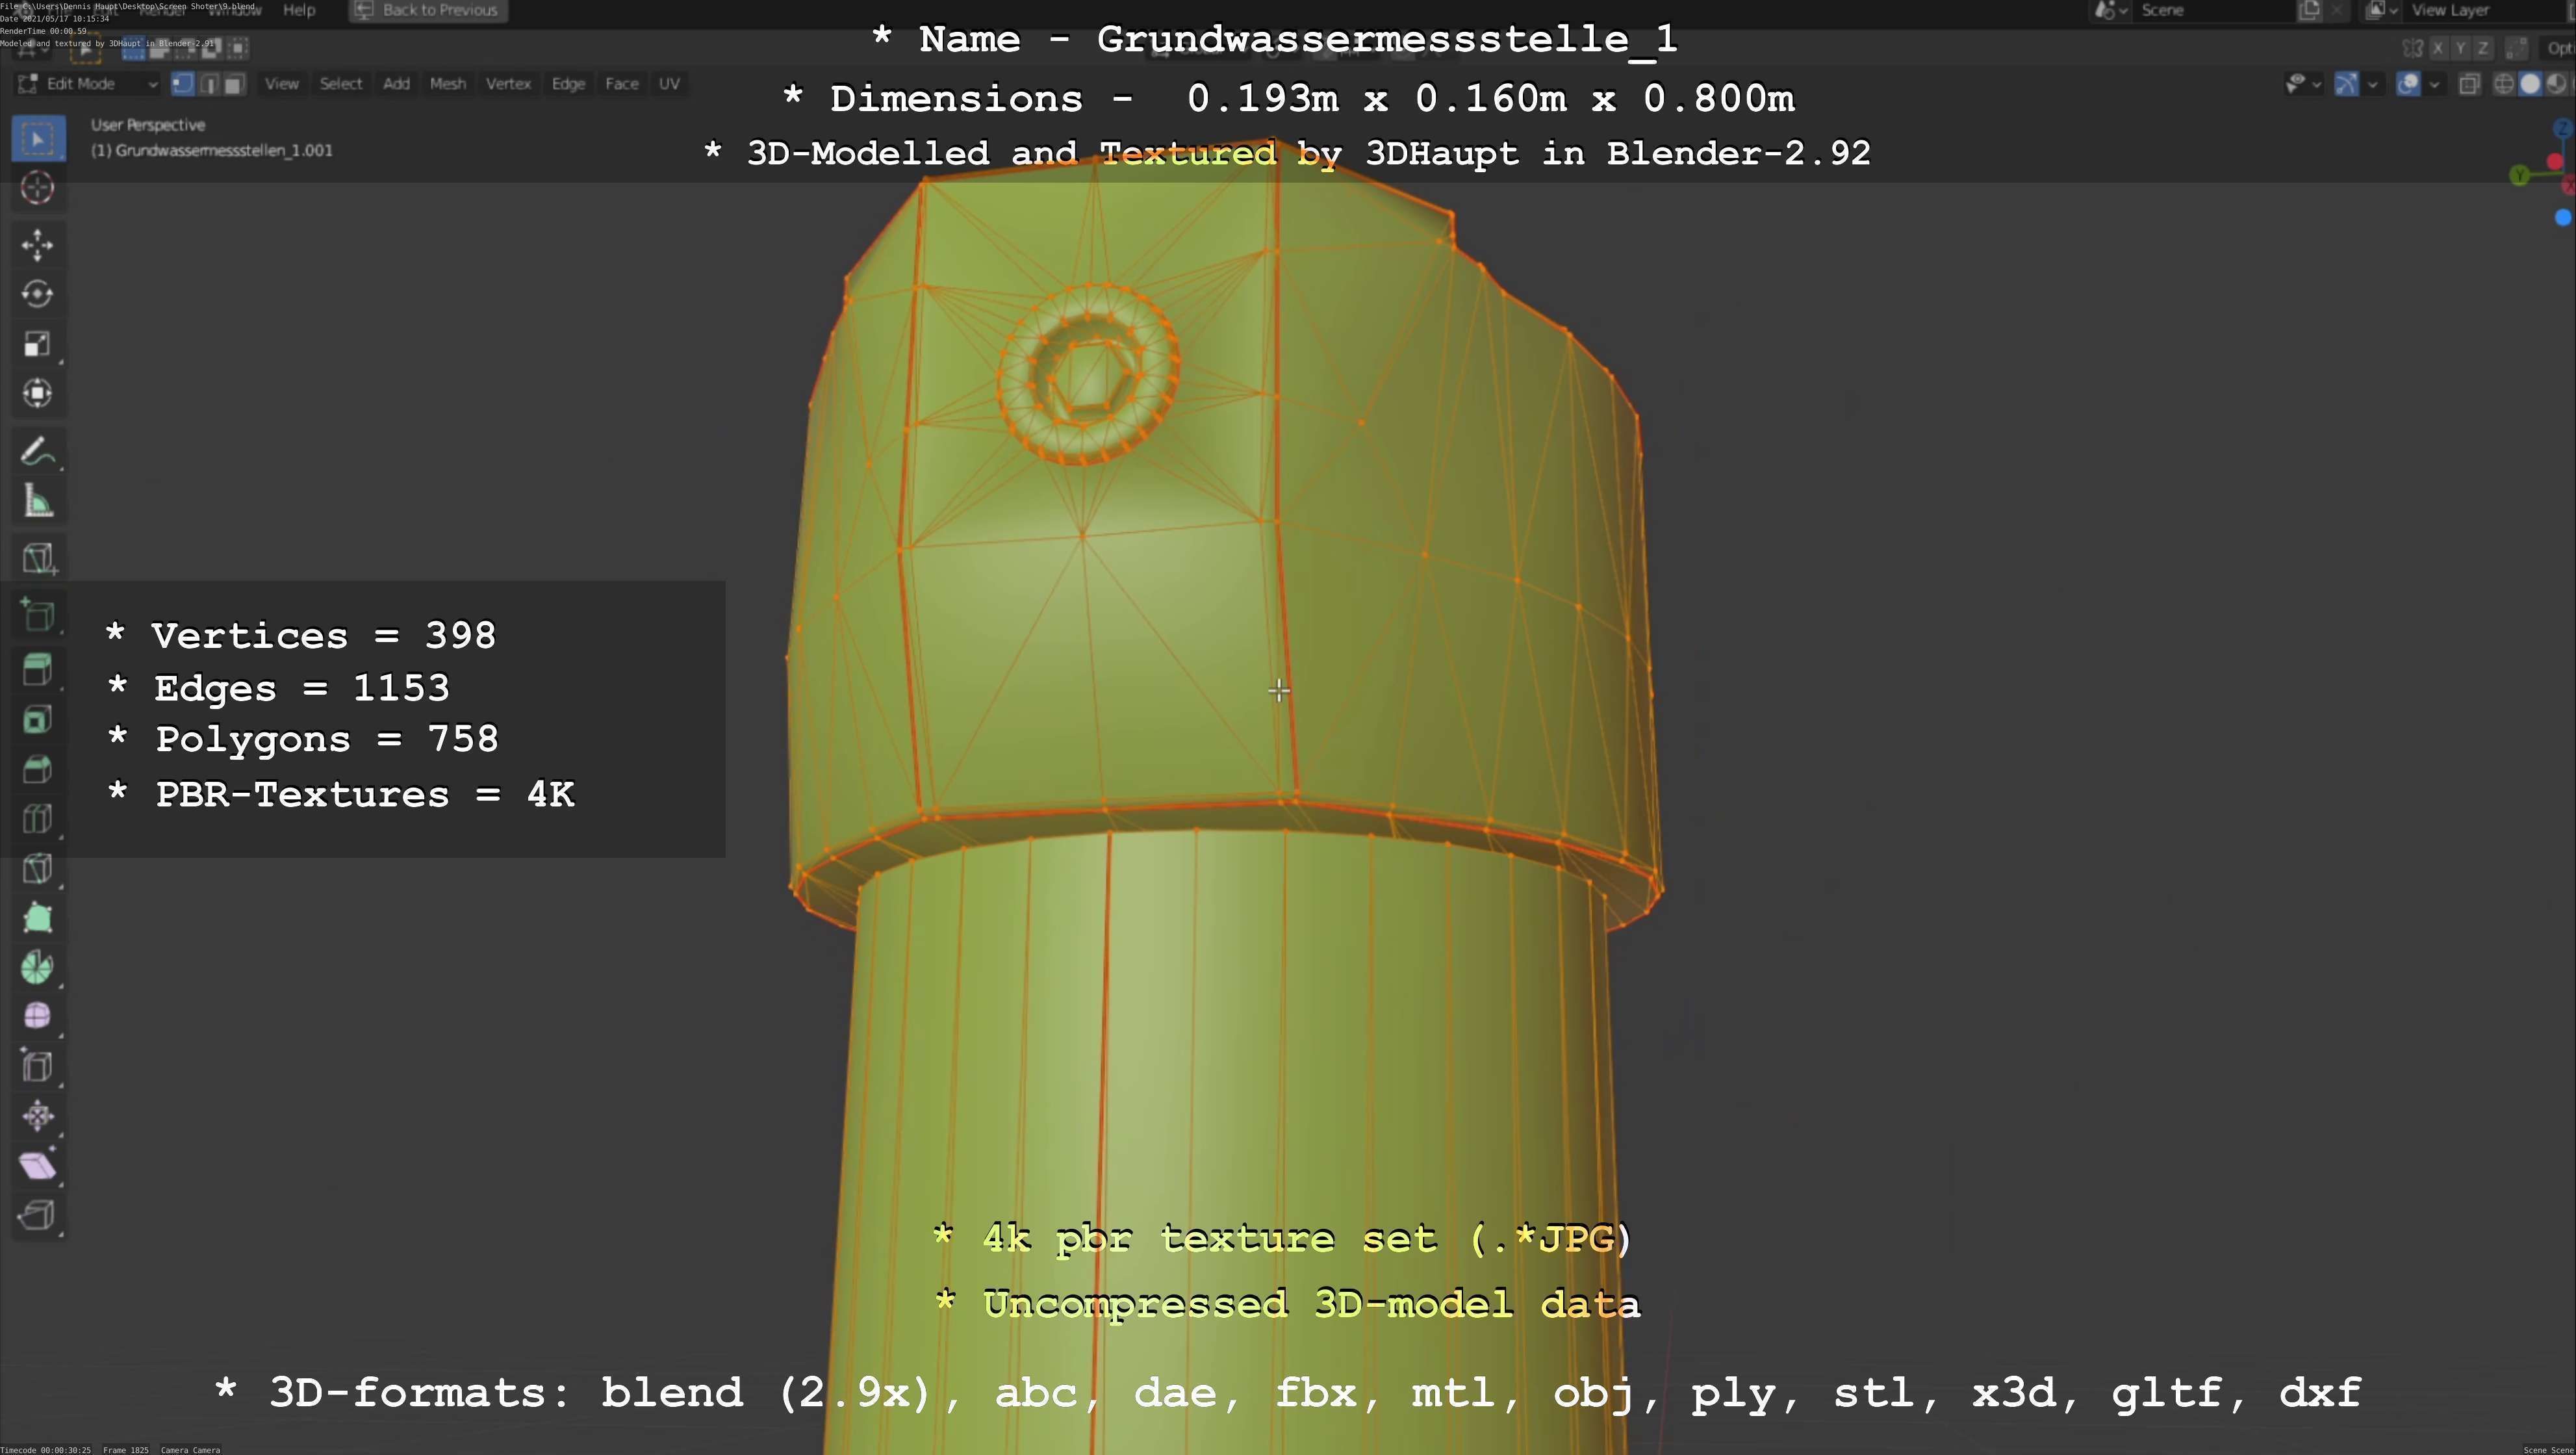Open the UV menu
2576x1455 pixels.
pos(669,84)
